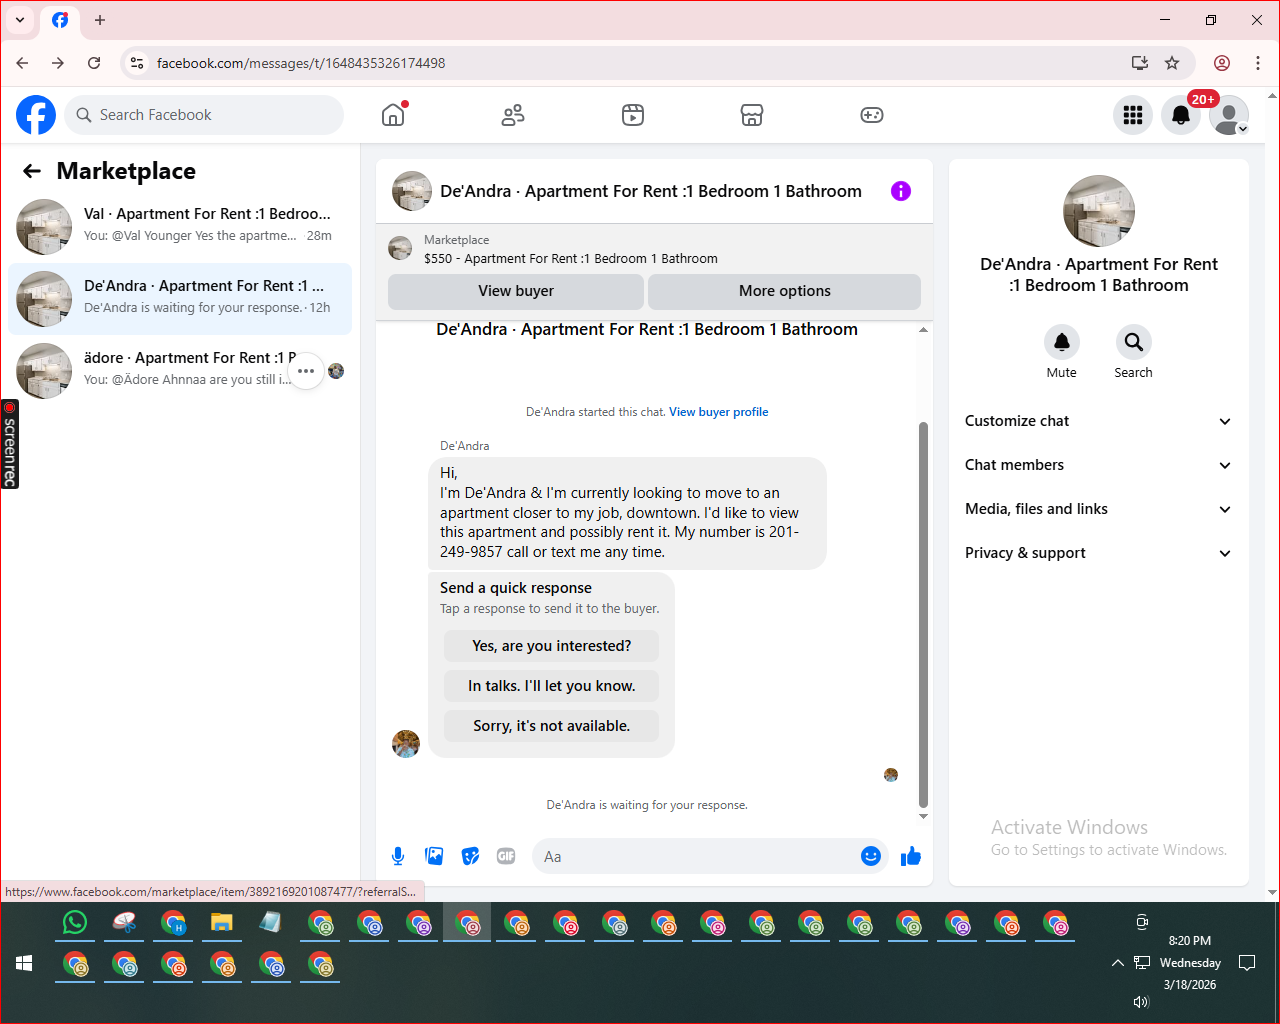Viewport: 1280px width, 1024px height.
Task: Open options for ädore conversation
Action: (306, 371)
